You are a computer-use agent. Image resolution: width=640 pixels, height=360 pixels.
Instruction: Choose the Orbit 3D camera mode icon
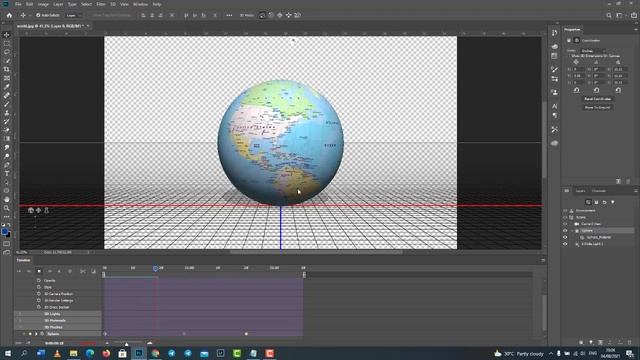point(262,15)
